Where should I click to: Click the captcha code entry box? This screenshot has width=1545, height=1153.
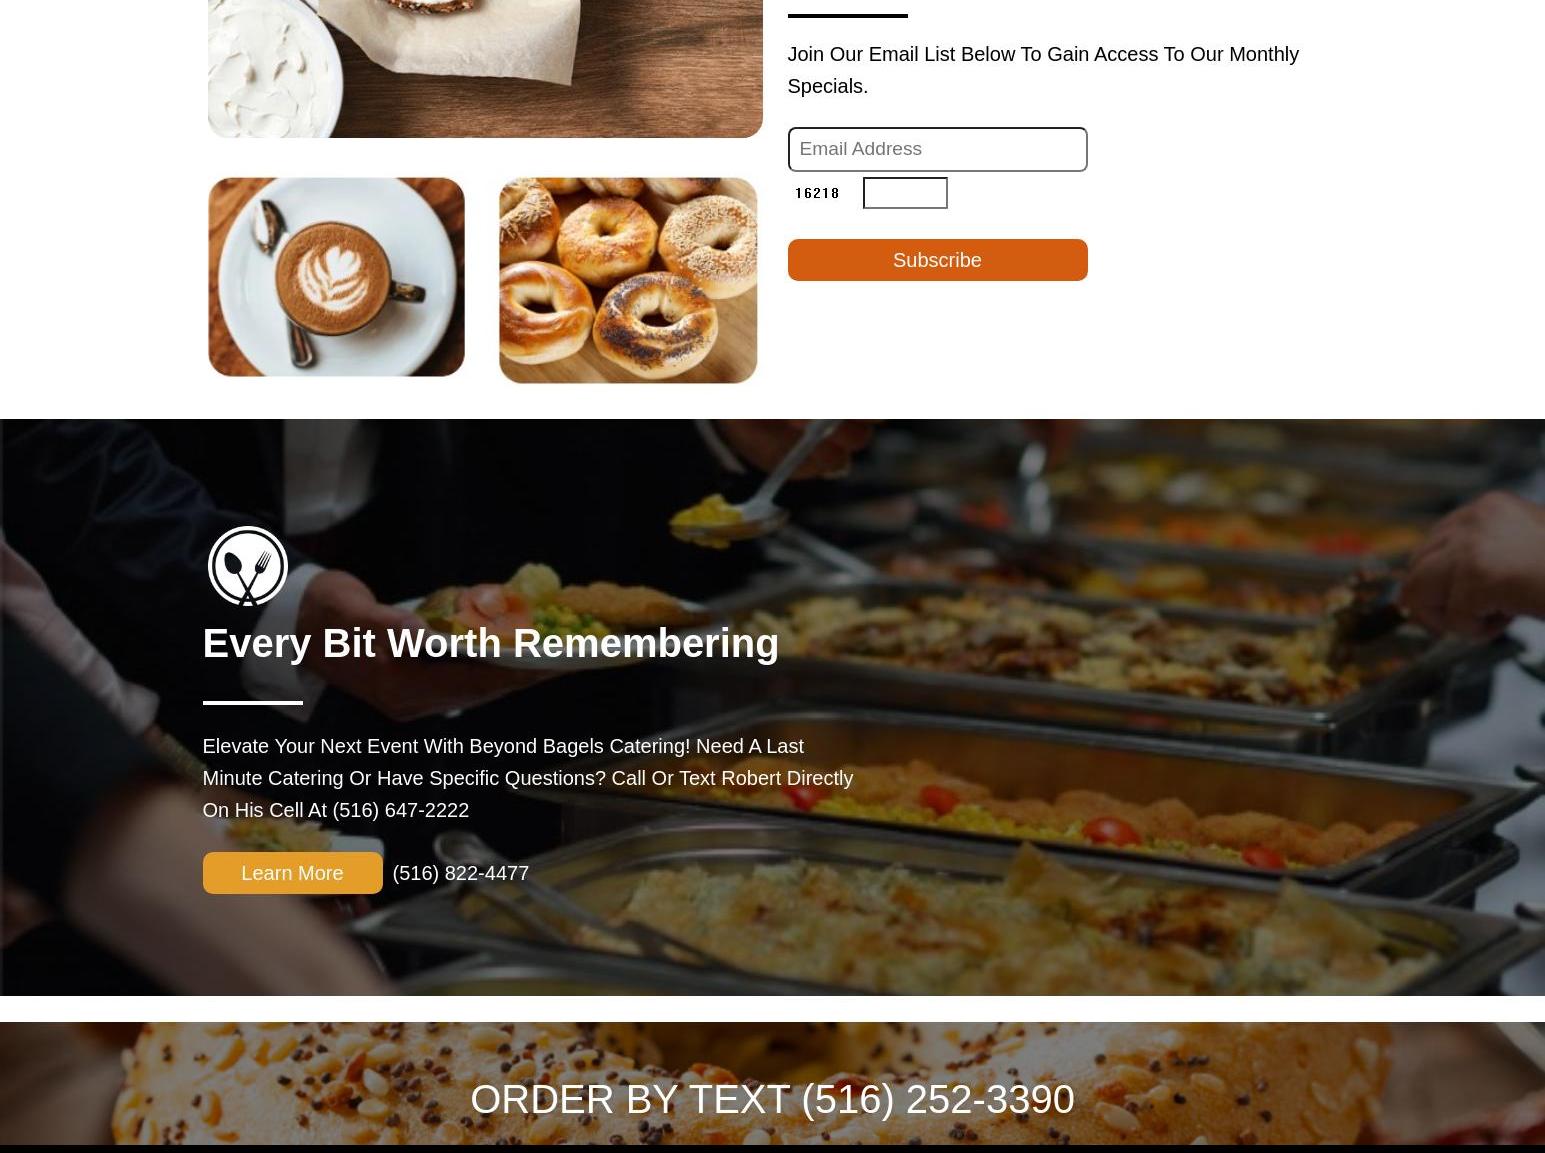pos(905,193)
